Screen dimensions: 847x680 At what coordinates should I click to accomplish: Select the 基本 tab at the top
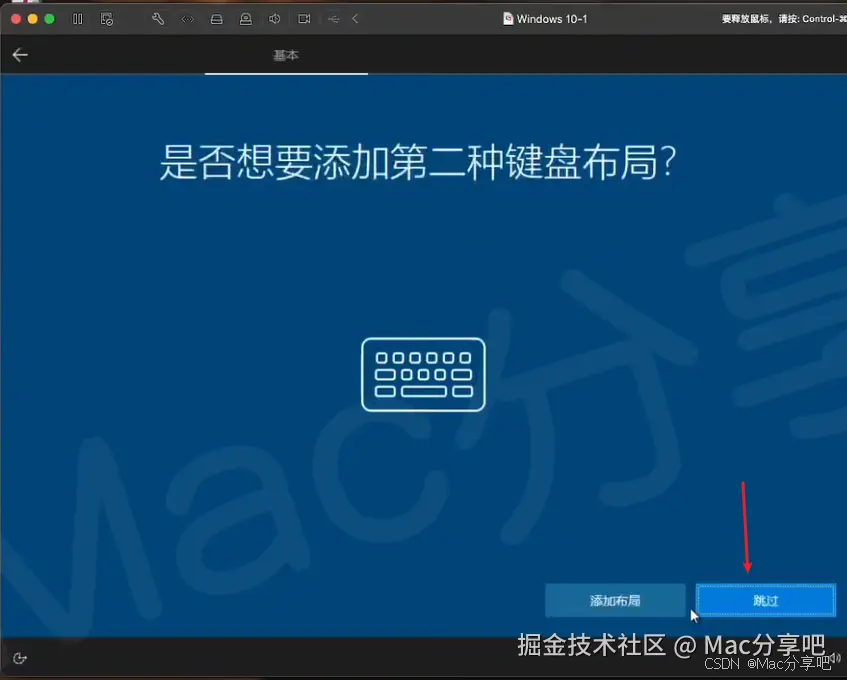pos(286,56)
